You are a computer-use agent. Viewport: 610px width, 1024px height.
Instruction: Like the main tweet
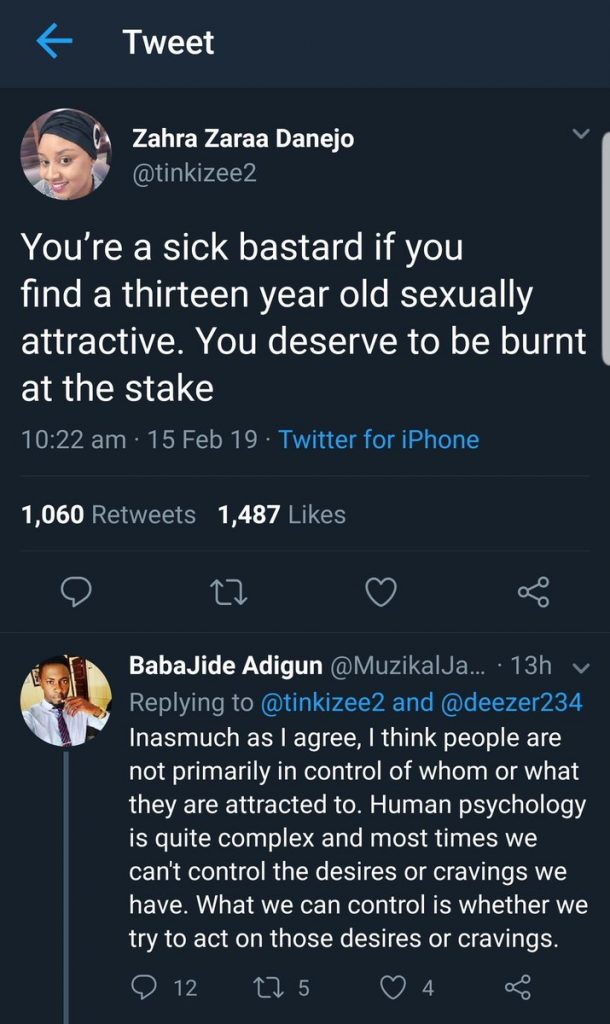[x=380, y=594]
